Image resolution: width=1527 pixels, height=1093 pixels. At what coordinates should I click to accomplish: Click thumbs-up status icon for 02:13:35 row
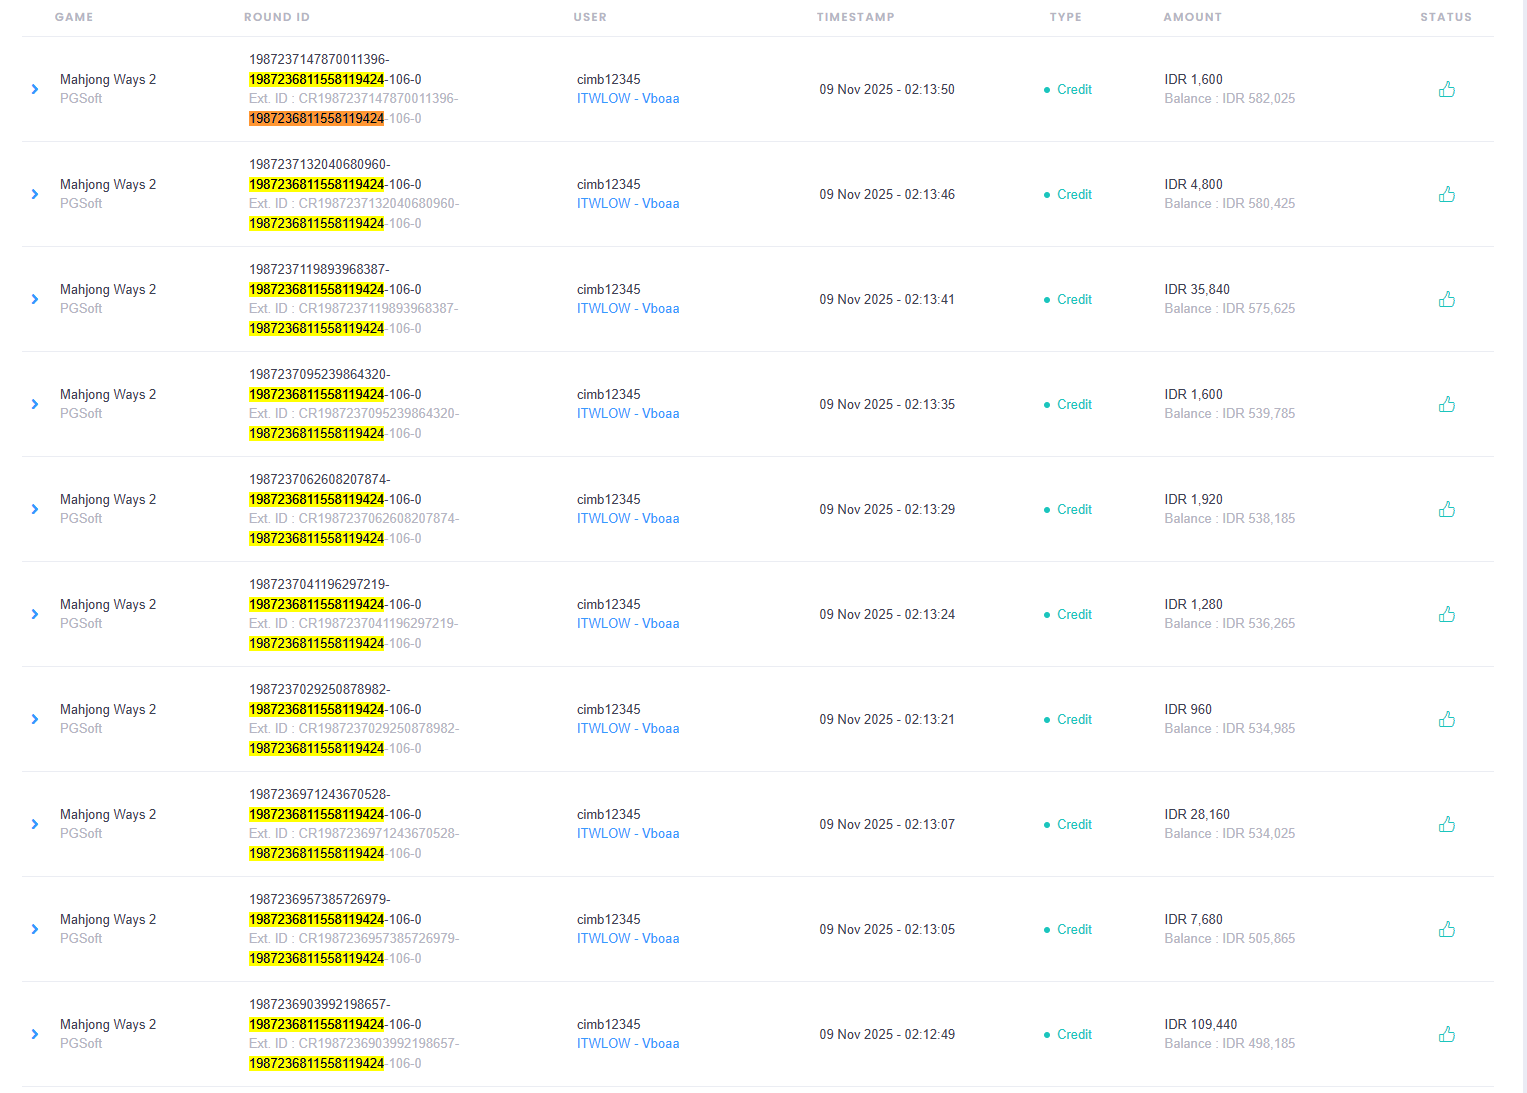pos(1446,404)
